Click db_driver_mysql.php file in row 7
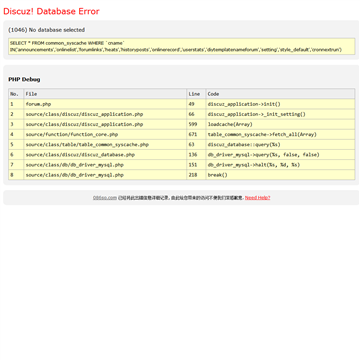360x360 pixels. coord(105,165)
